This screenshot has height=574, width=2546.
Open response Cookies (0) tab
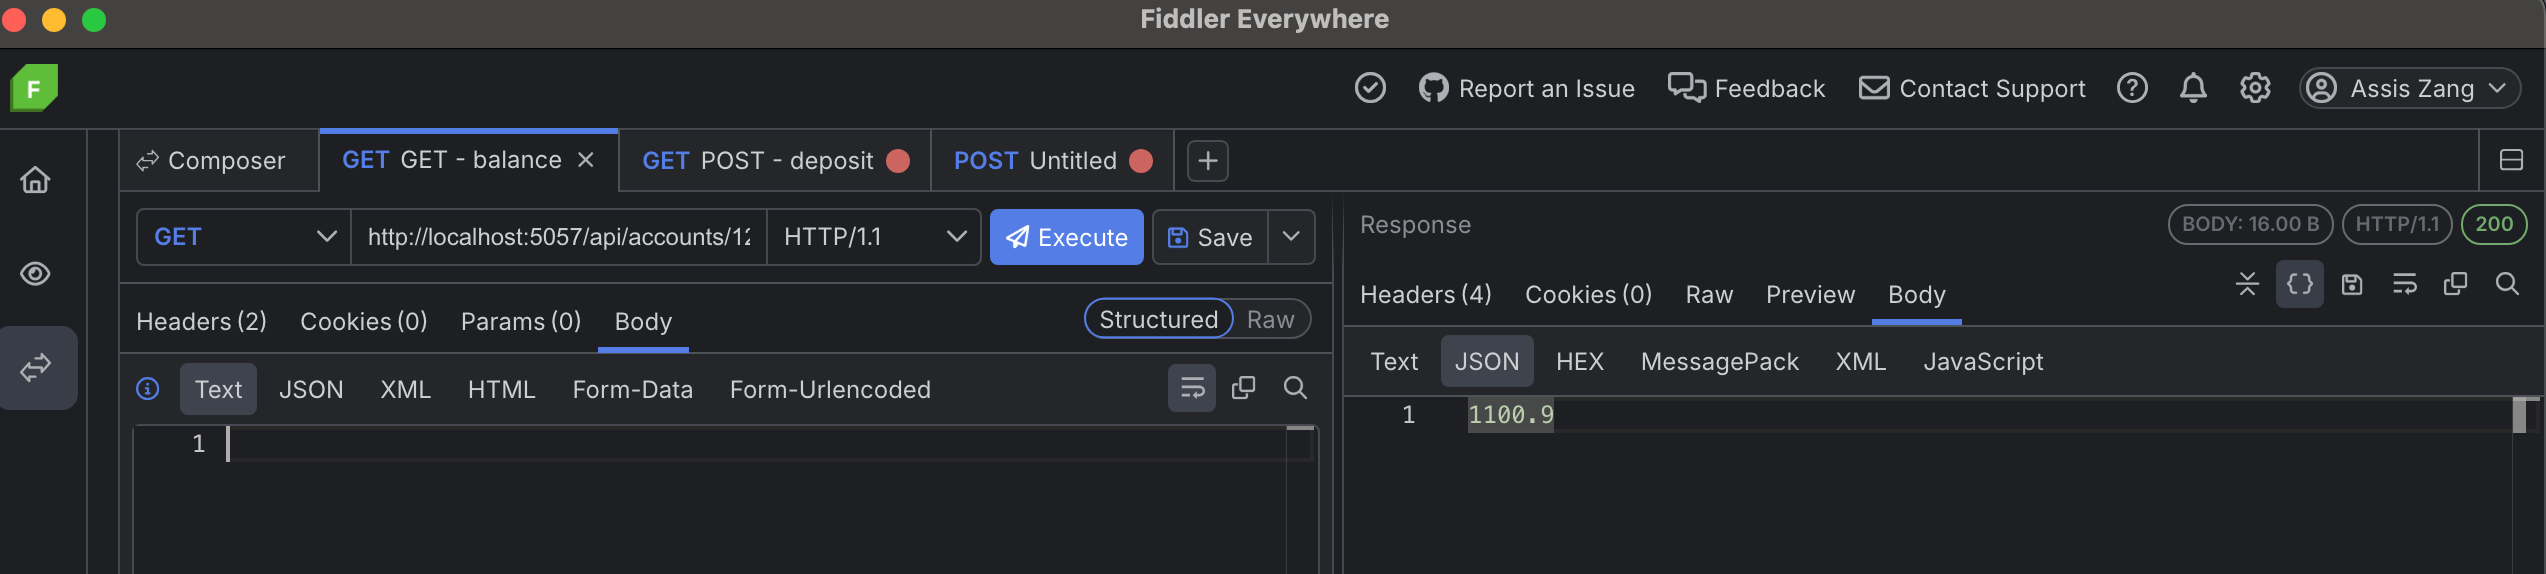pos(1588,294)
